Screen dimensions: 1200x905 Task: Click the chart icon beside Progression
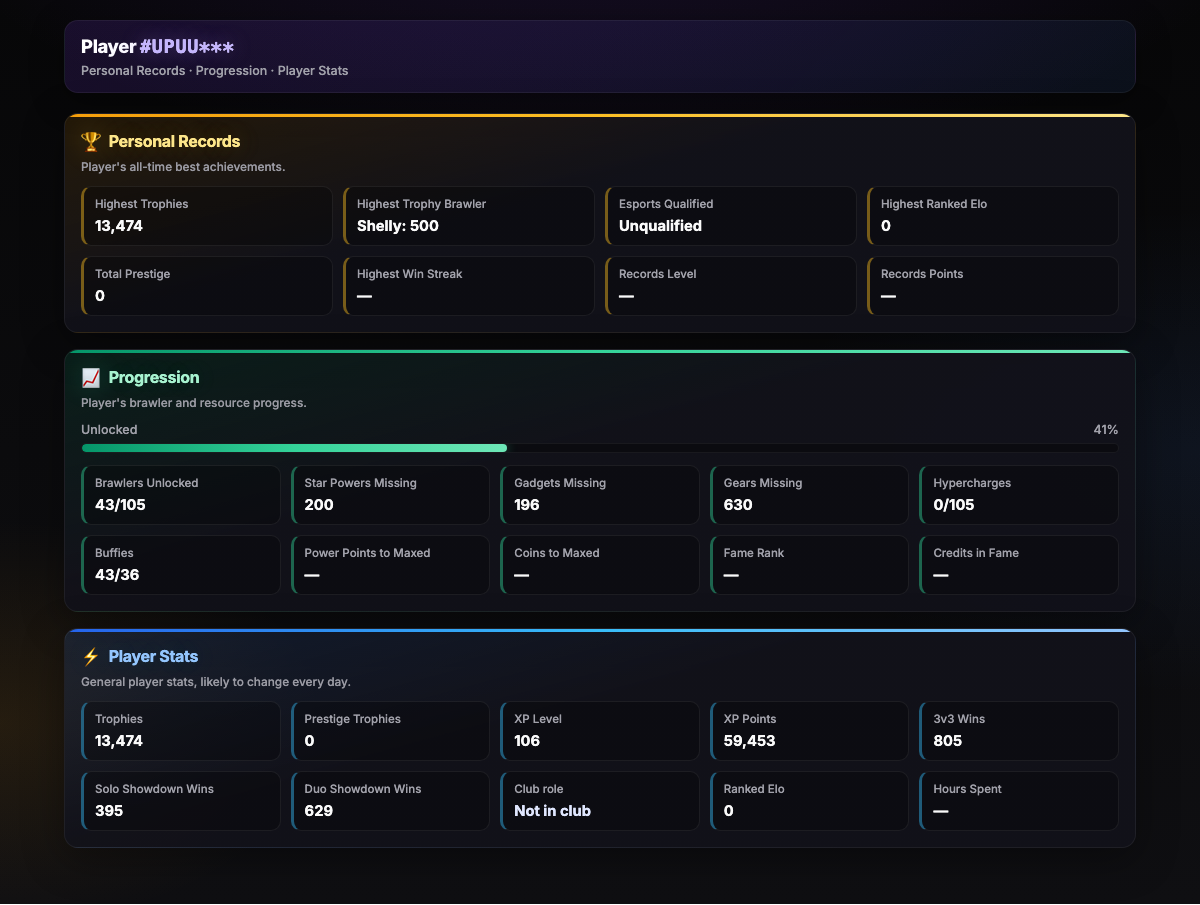pos(91,378)
